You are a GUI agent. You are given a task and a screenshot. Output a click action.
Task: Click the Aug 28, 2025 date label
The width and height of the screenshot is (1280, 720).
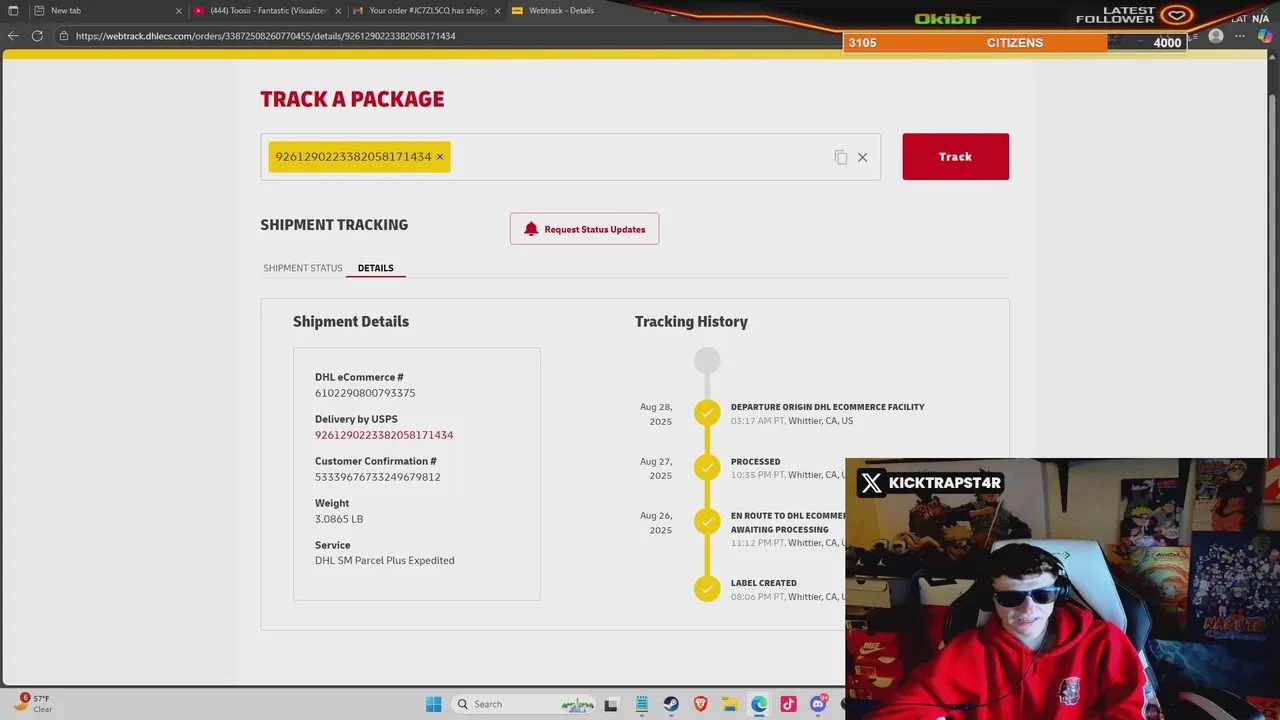pos(656,414)
